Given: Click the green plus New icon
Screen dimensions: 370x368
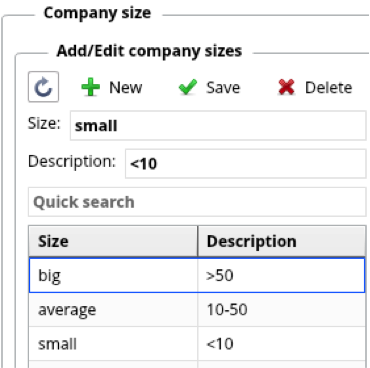Looking at the screenshot, I should click(x=90, y=87).
